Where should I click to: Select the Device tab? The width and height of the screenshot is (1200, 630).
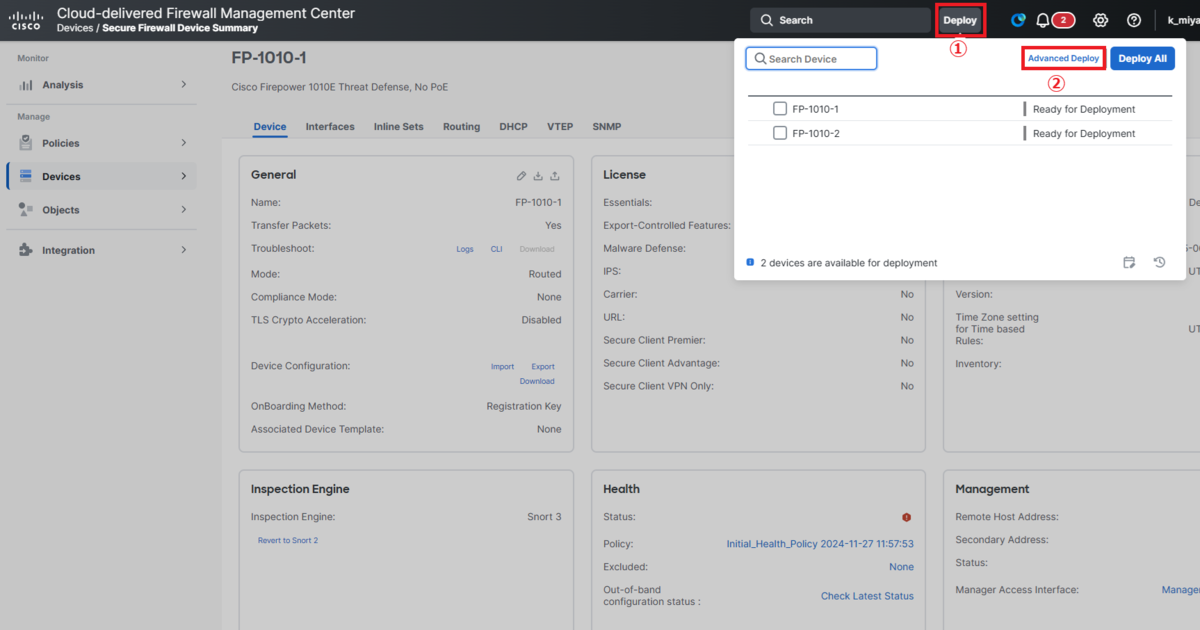270,127
